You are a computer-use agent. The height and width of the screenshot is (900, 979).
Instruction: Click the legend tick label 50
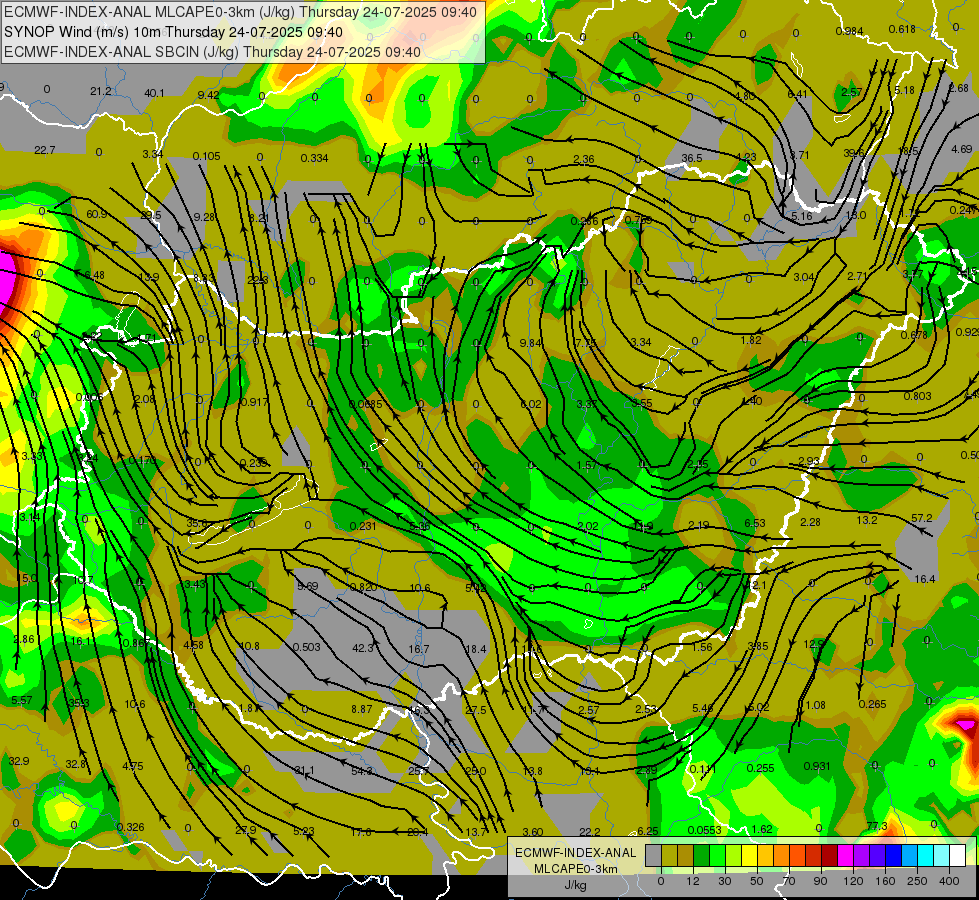(x=757, y=881)
